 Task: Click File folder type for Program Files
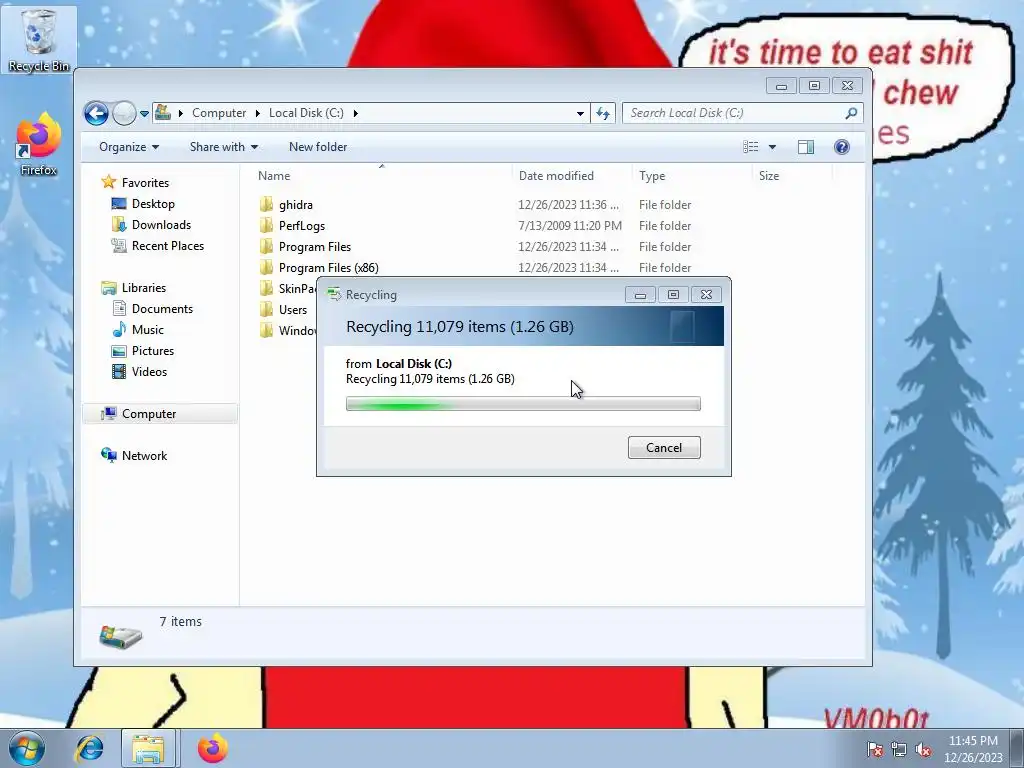[x=665, y=246]
